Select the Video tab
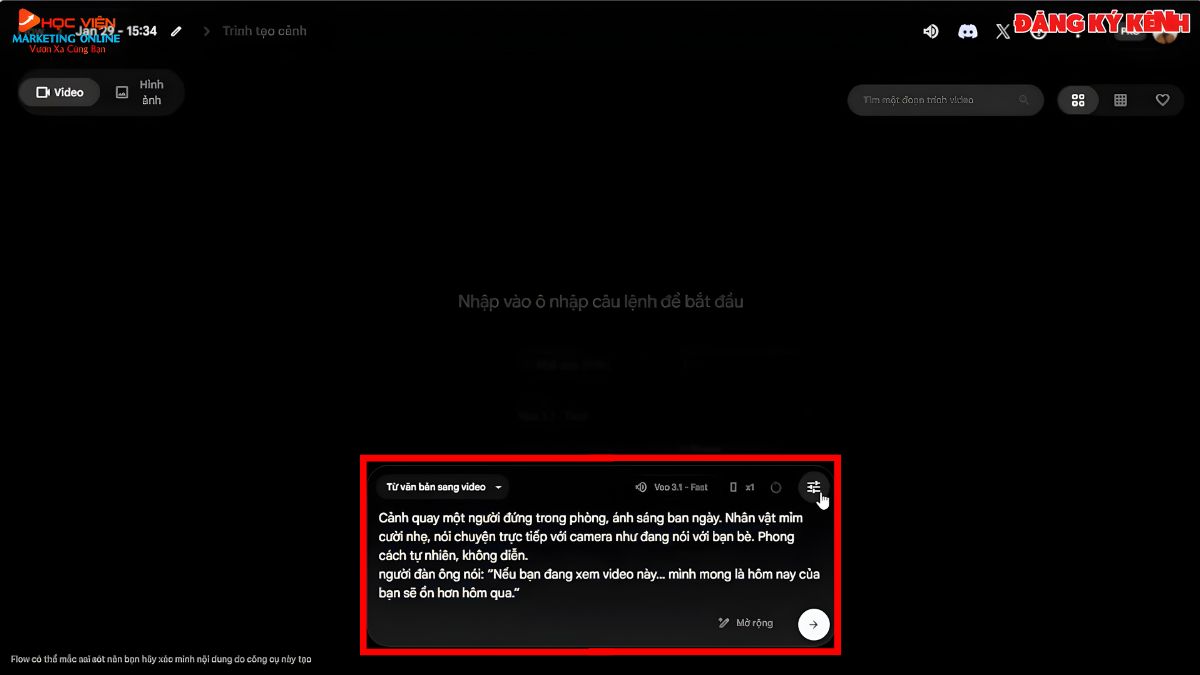Image resolution: width=1200 pixels, height=675 pixels. click(x=60, y=92)
